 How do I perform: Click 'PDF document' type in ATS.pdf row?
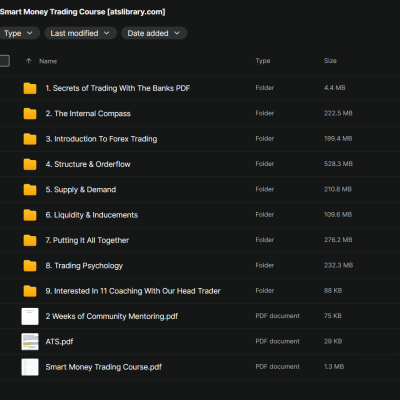click(277, 341)
